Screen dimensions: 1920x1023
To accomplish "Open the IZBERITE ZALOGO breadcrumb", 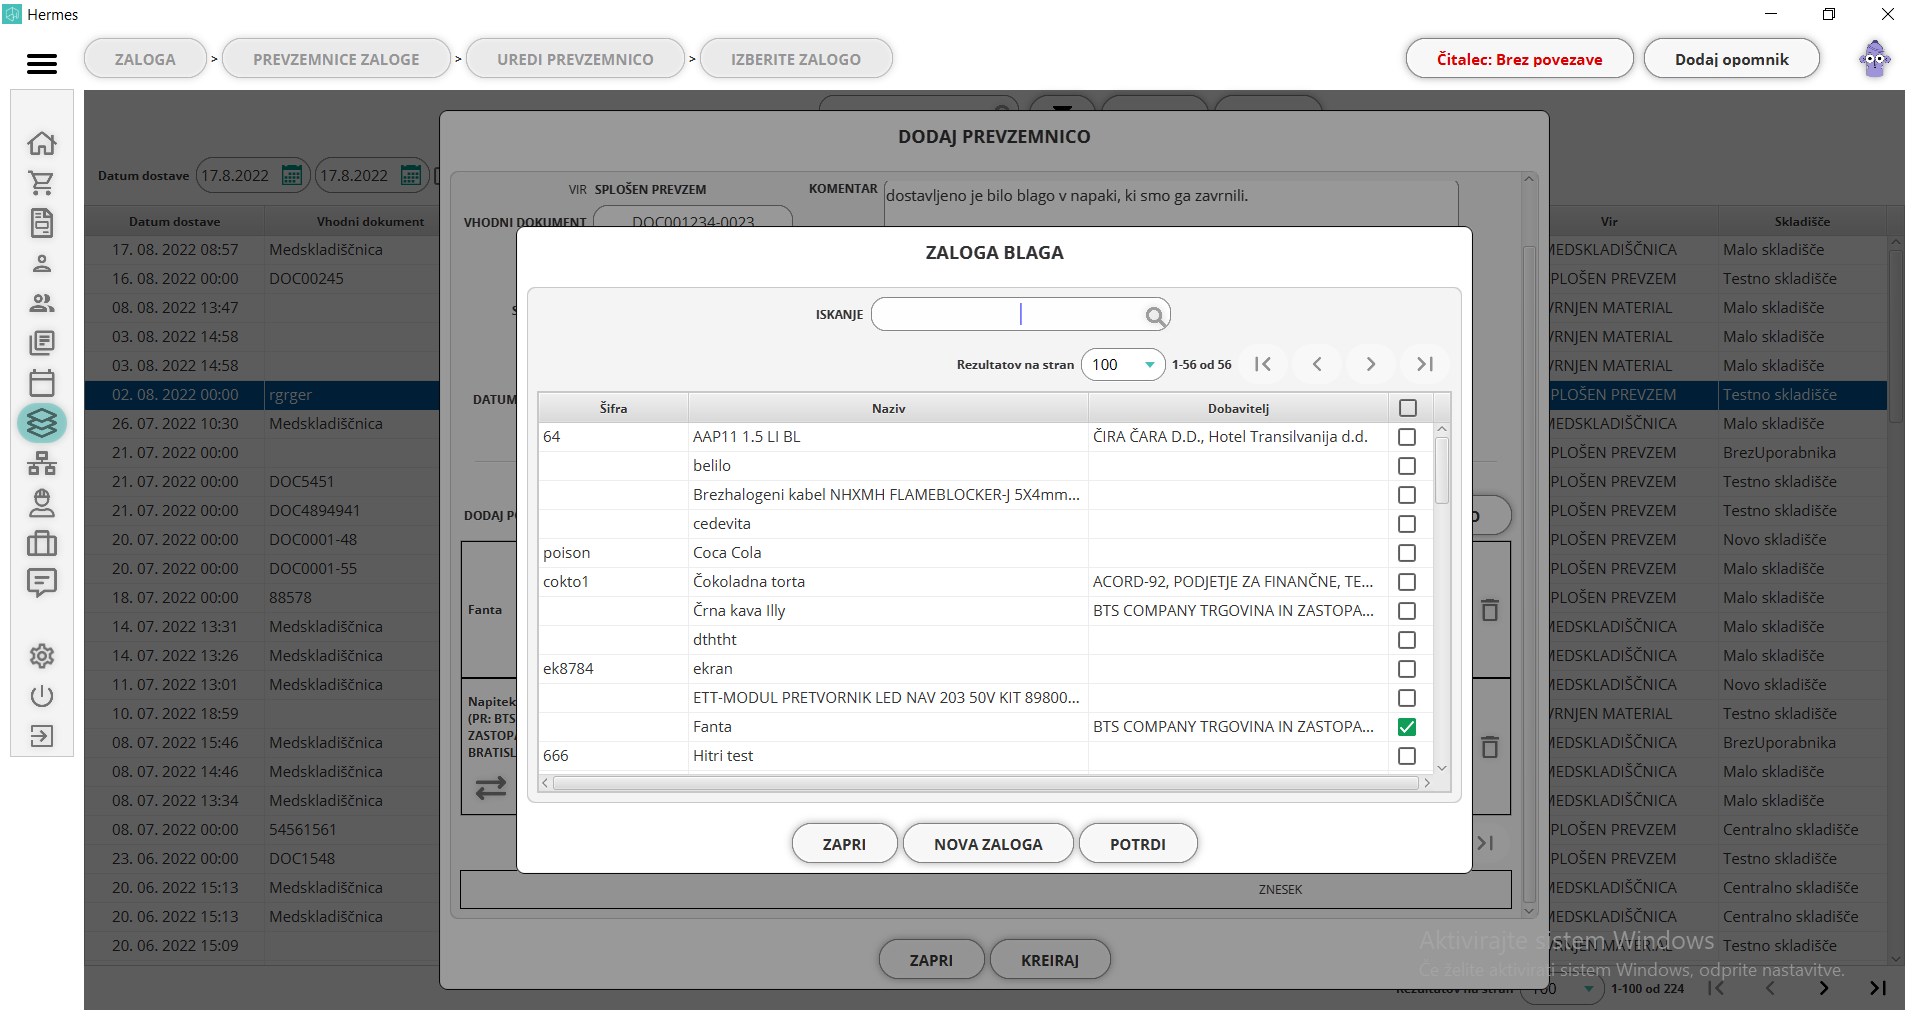I will [796, 59].
